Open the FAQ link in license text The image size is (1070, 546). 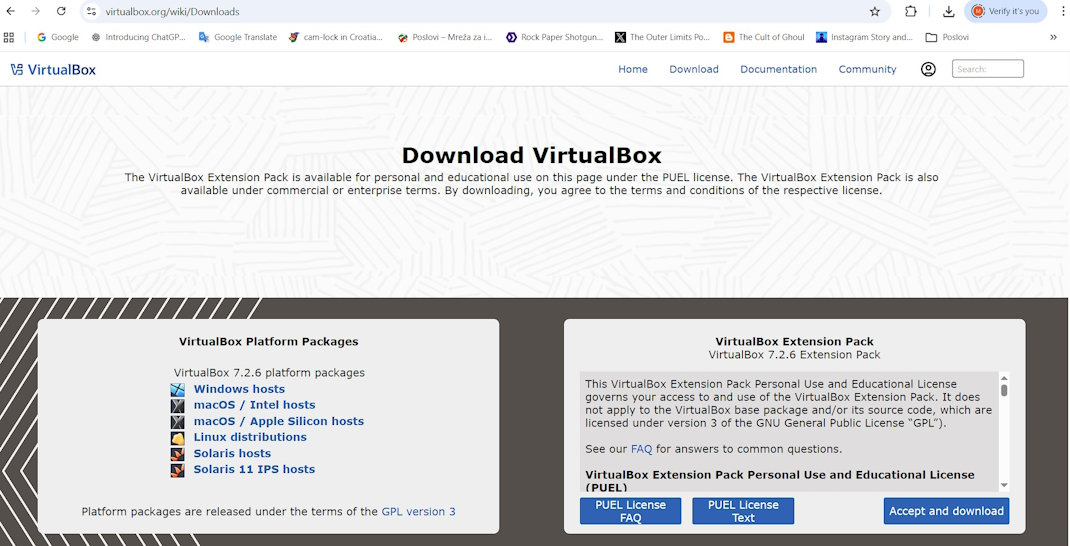641,449
